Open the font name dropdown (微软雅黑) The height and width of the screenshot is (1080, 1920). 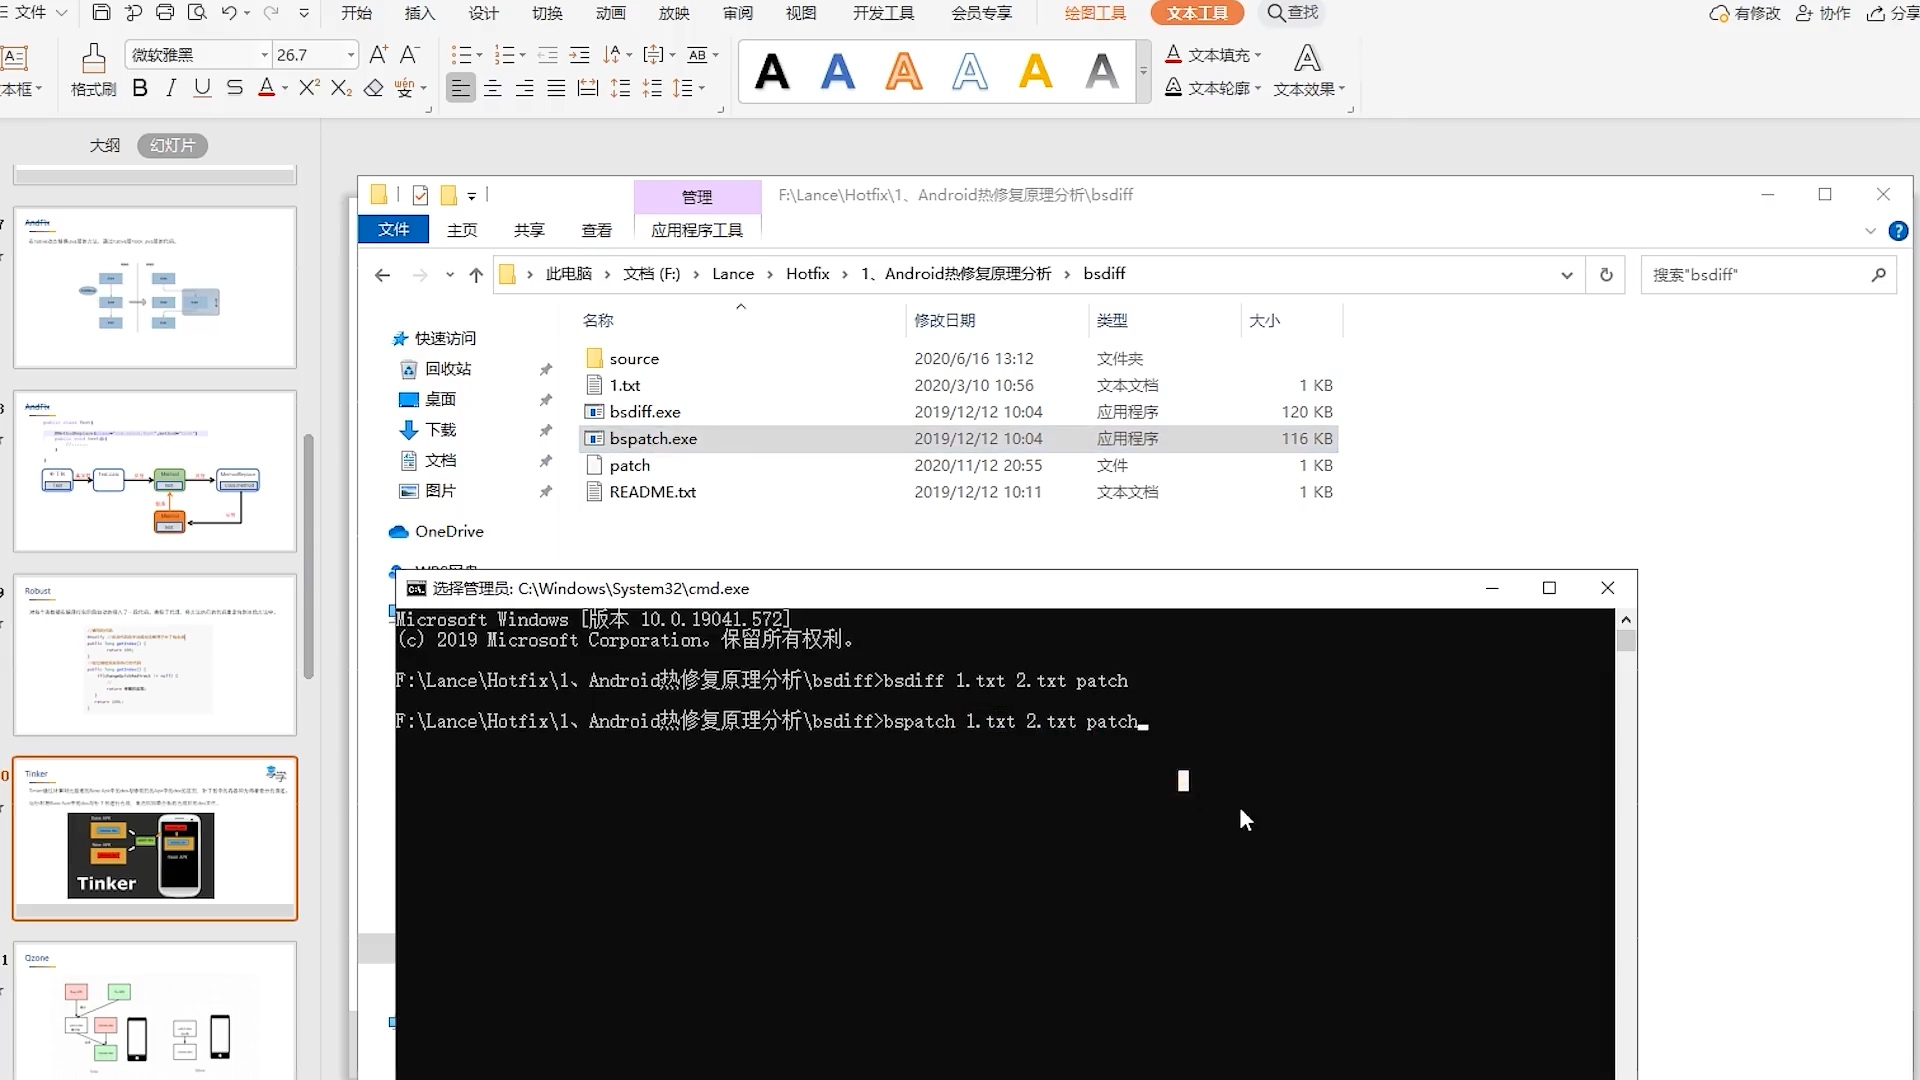click(x=264, y=55)
